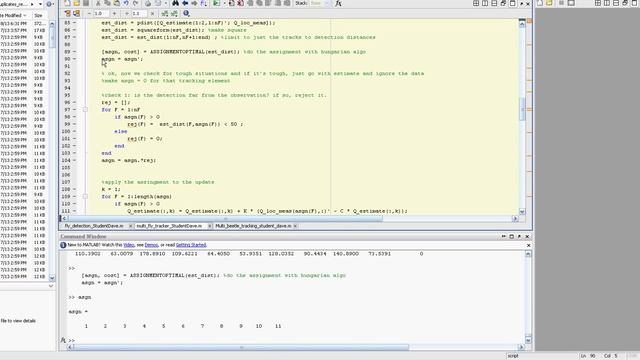Open the fx function browser
Viewport: 640px width, 360px height.
tap(338, 3)
